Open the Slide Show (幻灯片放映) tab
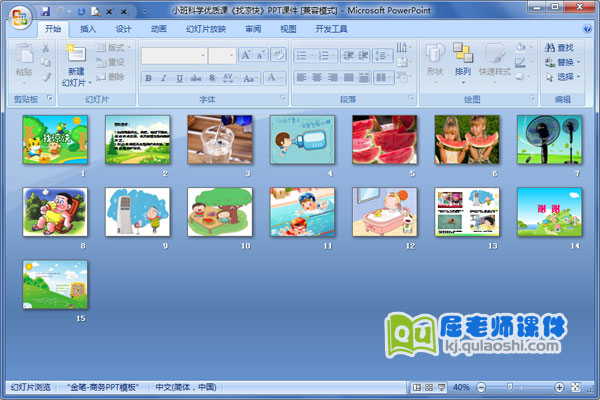 pos(206,29)
